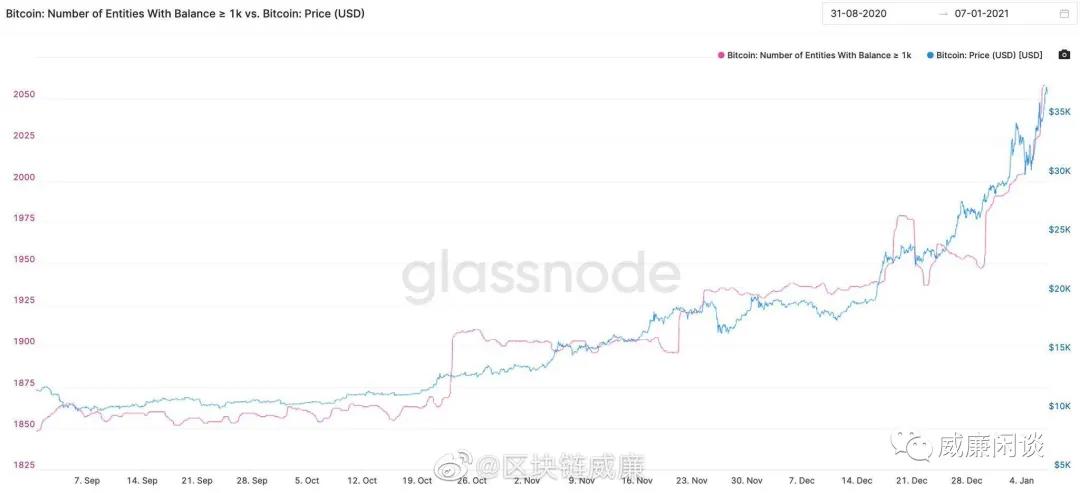Click the camera snapshot icon
This screenshot has height=493, width=1080.
pyautogui.click(x=1064, y=54)
